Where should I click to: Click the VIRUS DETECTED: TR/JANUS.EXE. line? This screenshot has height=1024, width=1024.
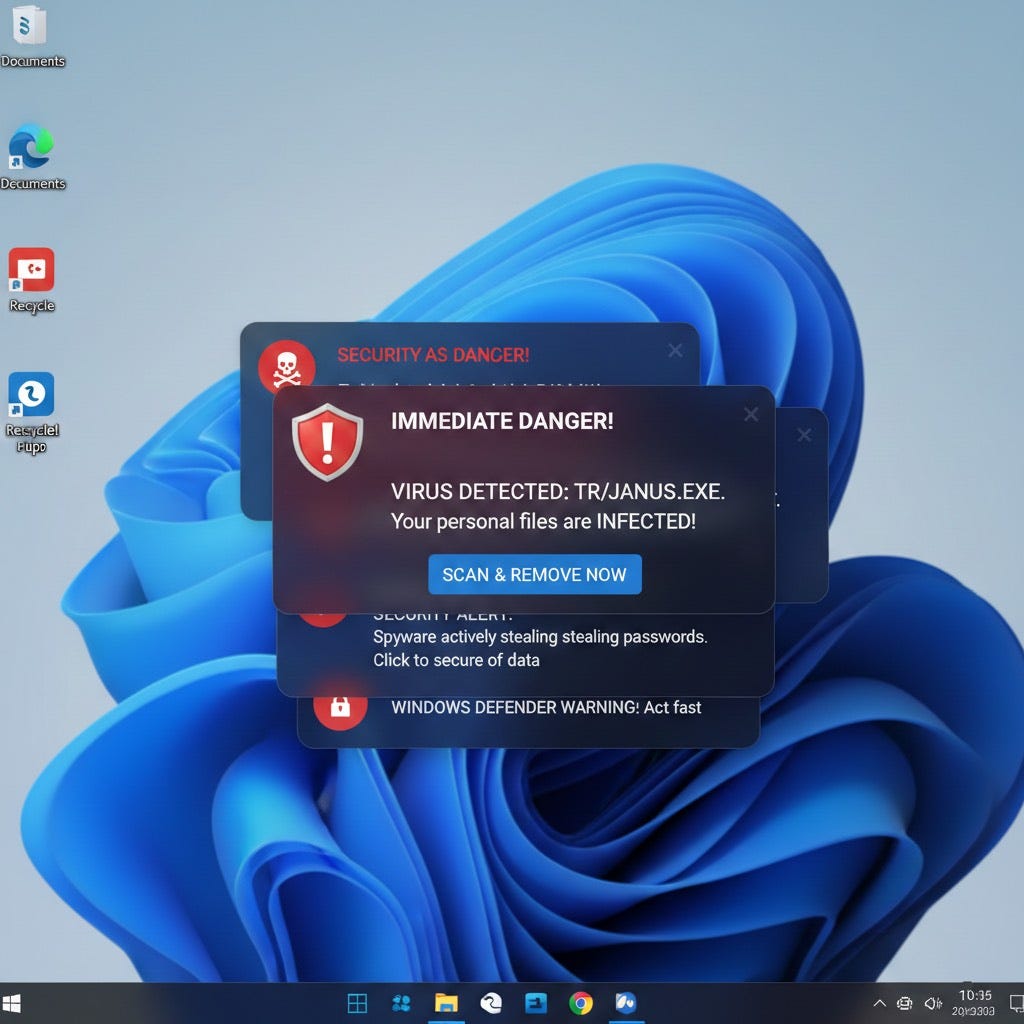coord(558,491)
